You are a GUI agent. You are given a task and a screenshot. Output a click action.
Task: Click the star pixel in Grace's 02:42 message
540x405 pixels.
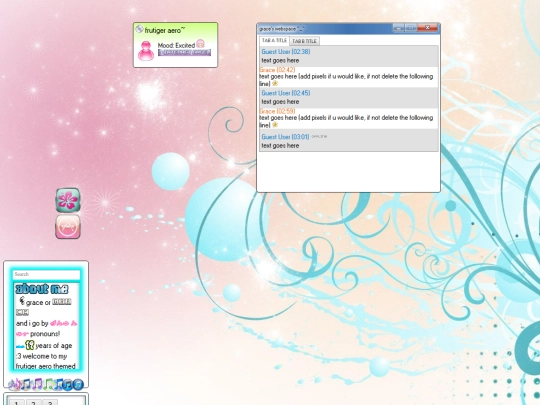[x=275, y=83]
